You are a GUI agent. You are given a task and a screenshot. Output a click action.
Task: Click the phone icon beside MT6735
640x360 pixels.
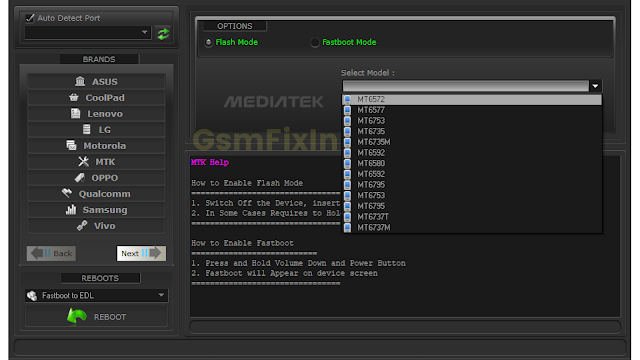347,131
